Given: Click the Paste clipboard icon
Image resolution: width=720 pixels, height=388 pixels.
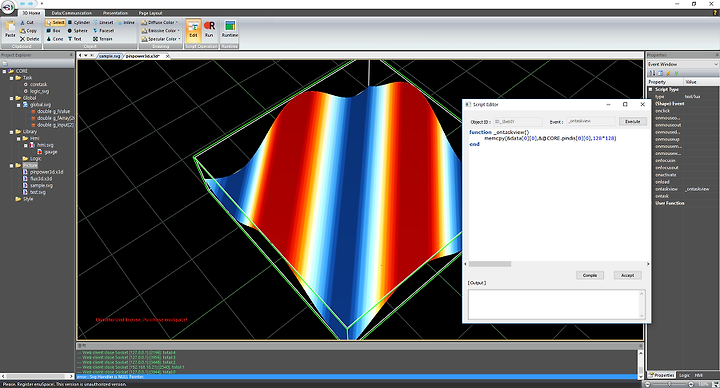Looking at the screenshot, I should click(x=10, y=29).
